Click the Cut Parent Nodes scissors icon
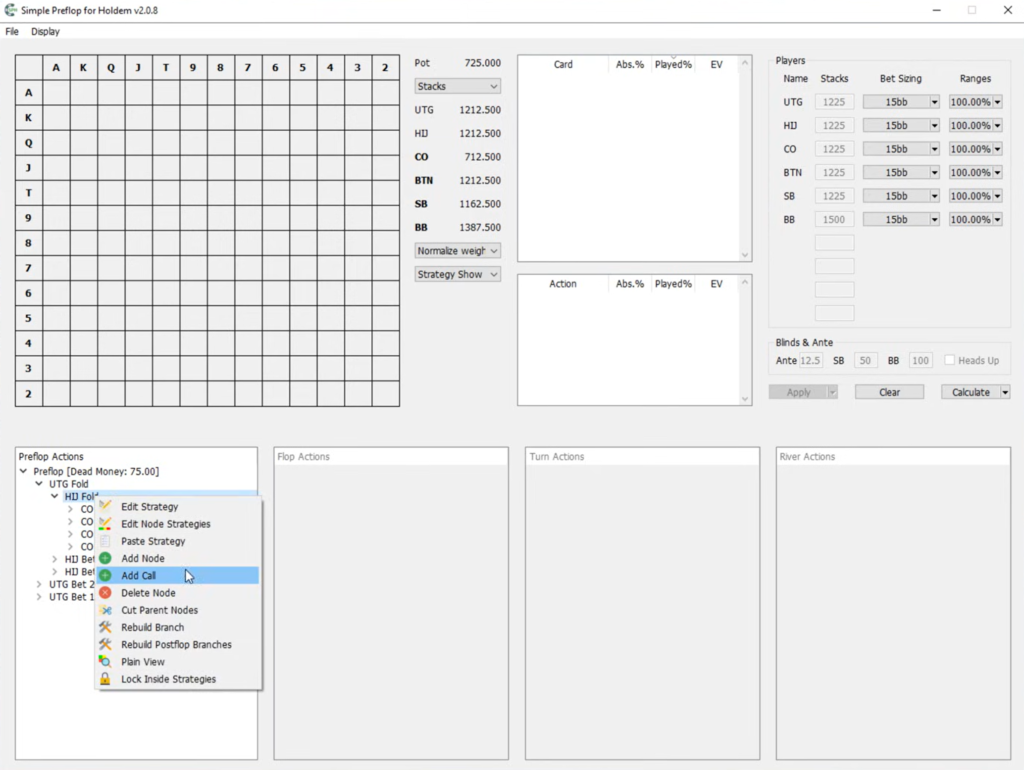Image resolution: width=1024 pixels, height=770 pixels. [x=105, y=610]
